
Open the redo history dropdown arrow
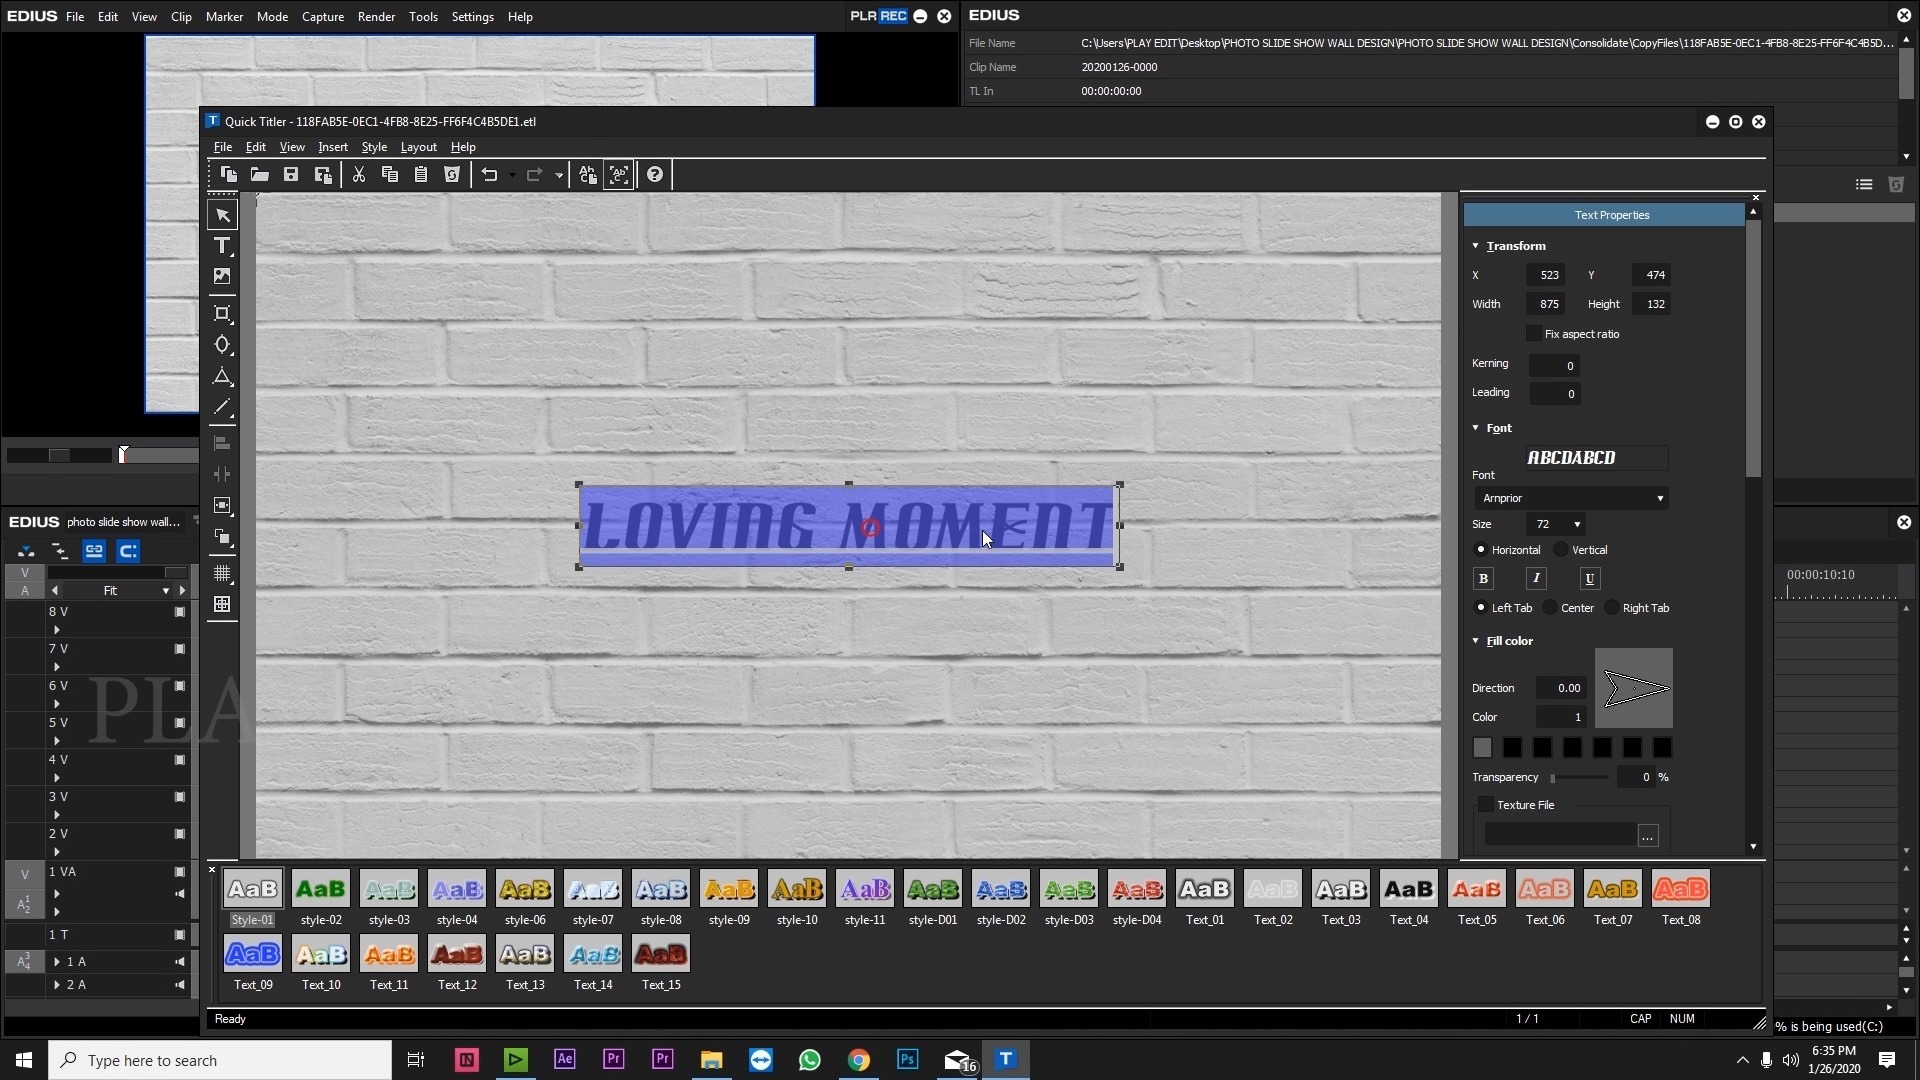coord(559,176)
